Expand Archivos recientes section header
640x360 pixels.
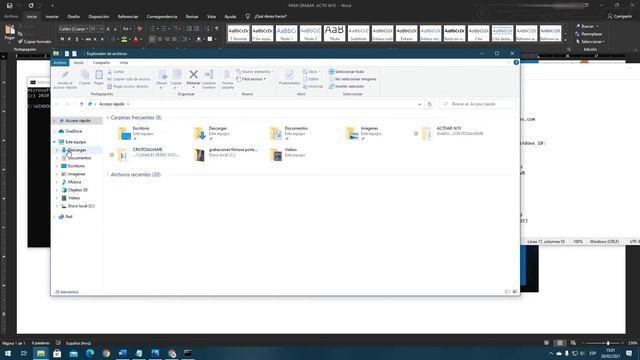click(108, 175)
